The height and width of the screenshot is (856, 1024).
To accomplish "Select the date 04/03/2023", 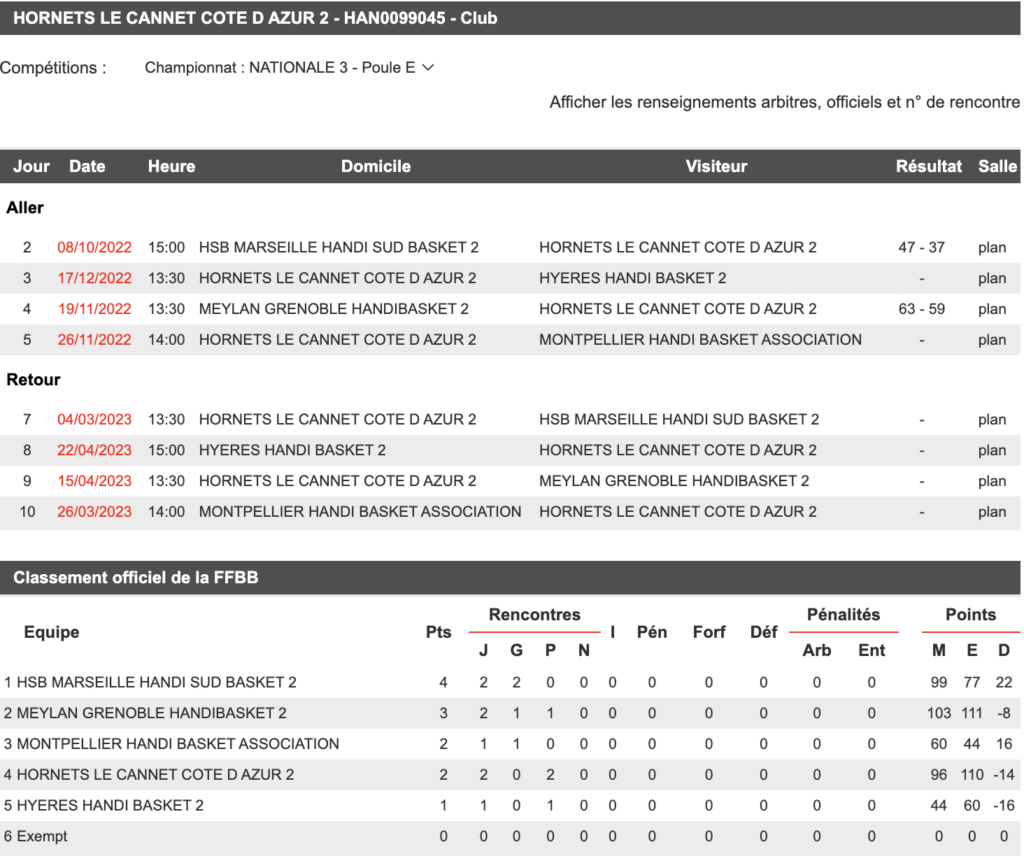I will (x=95, y=419).
